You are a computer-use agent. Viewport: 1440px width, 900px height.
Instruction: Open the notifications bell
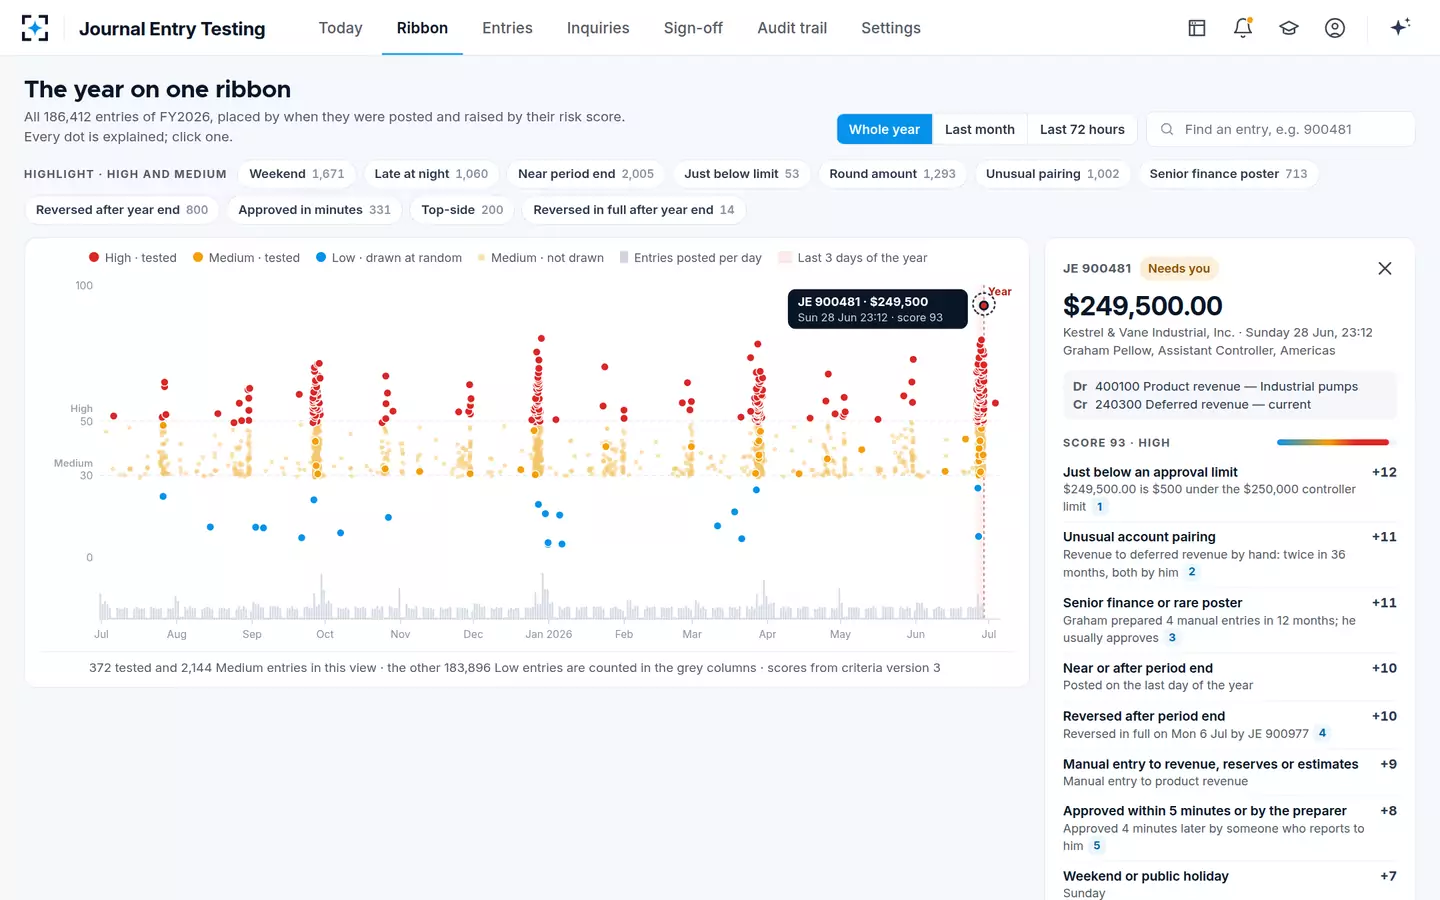pyautogui.click(x=1243, y=28)
